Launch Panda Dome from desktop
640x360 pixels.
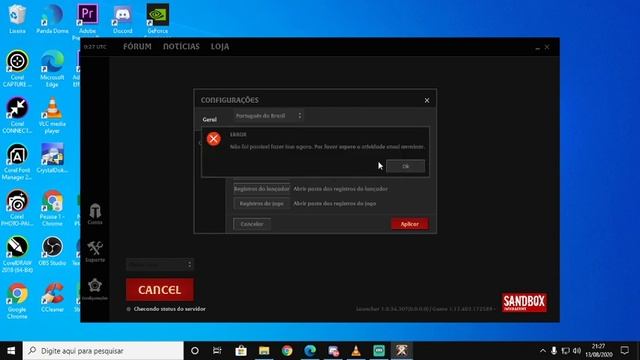coord(52,18)
